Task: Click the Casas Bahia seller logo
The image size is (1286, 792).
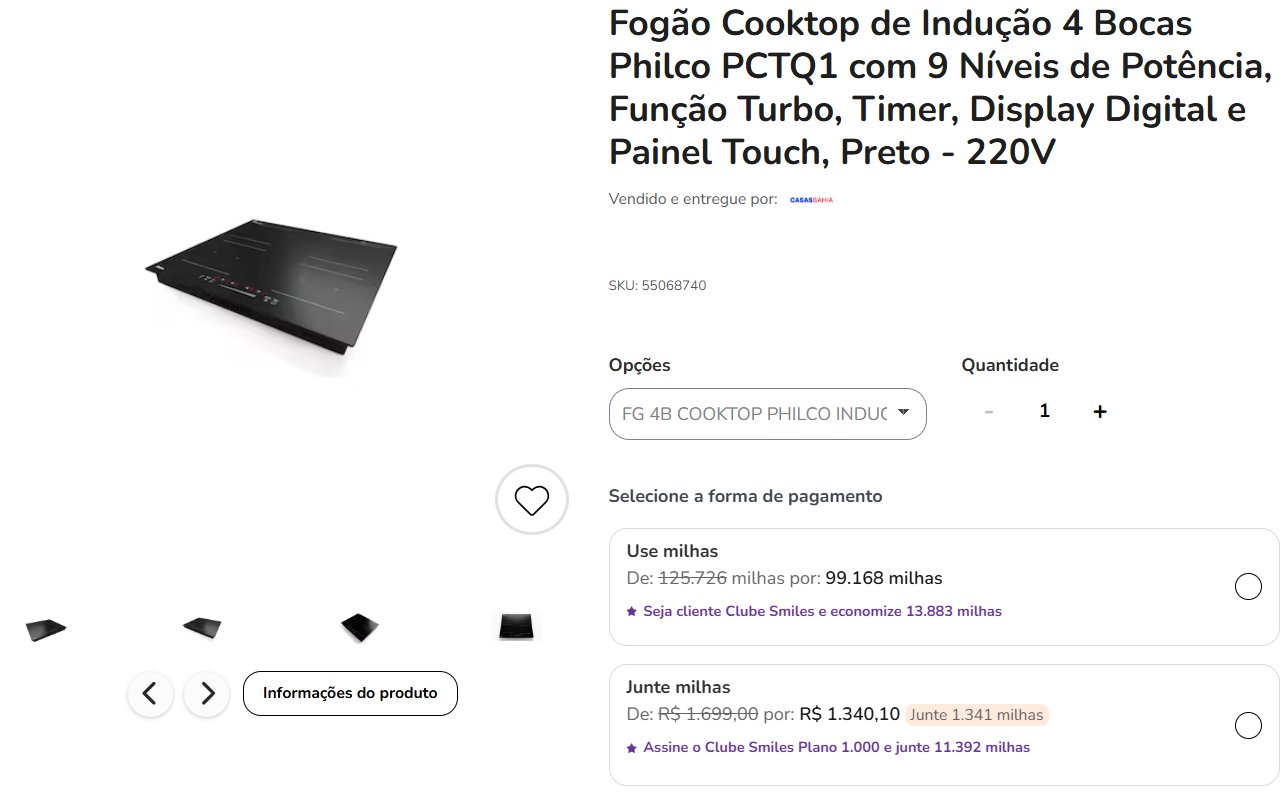Action: (811, 200)
